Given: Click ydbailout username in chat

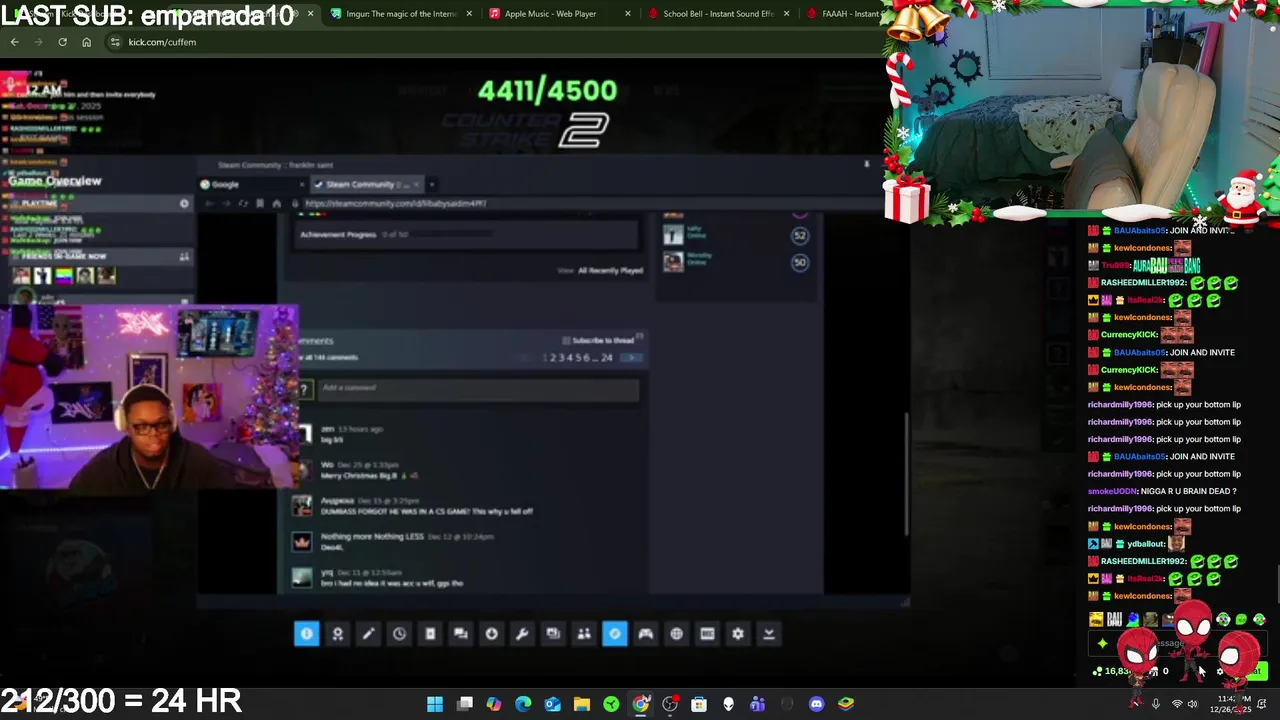Looking at the screenshot, I should click(1145, 544).
